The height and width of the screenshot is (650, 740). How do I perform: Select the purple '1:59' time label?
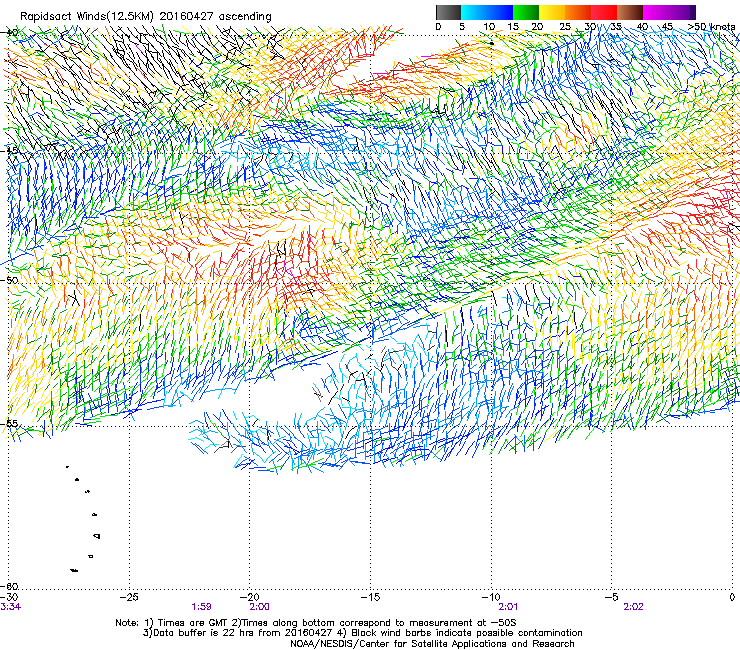[202, 607]
